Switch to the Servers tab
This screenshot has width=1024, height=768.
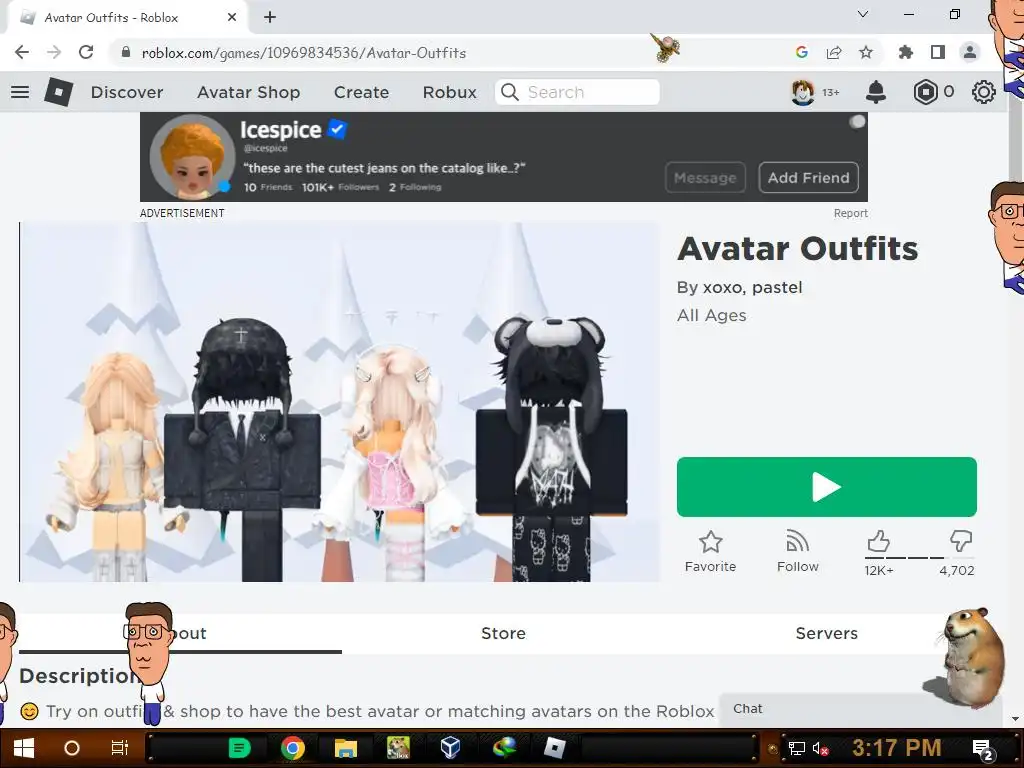pyautogui.click(x=827, y=633)
